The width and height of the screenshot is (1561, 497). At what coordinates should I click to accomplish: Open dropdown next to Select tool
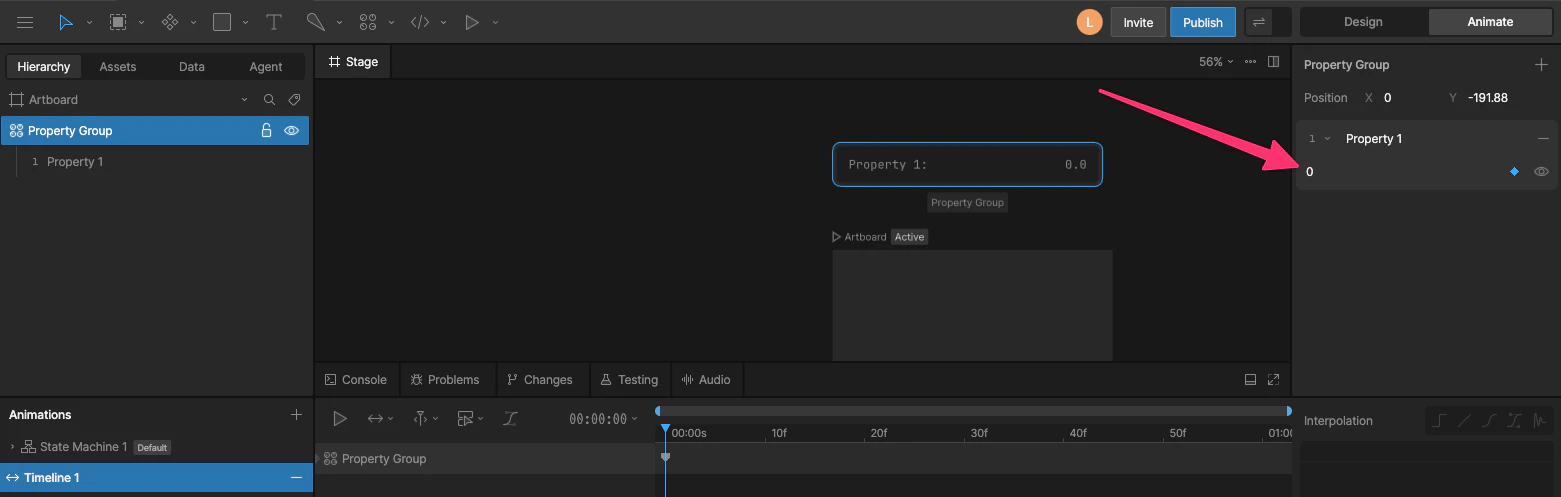(x=89, y=23)
